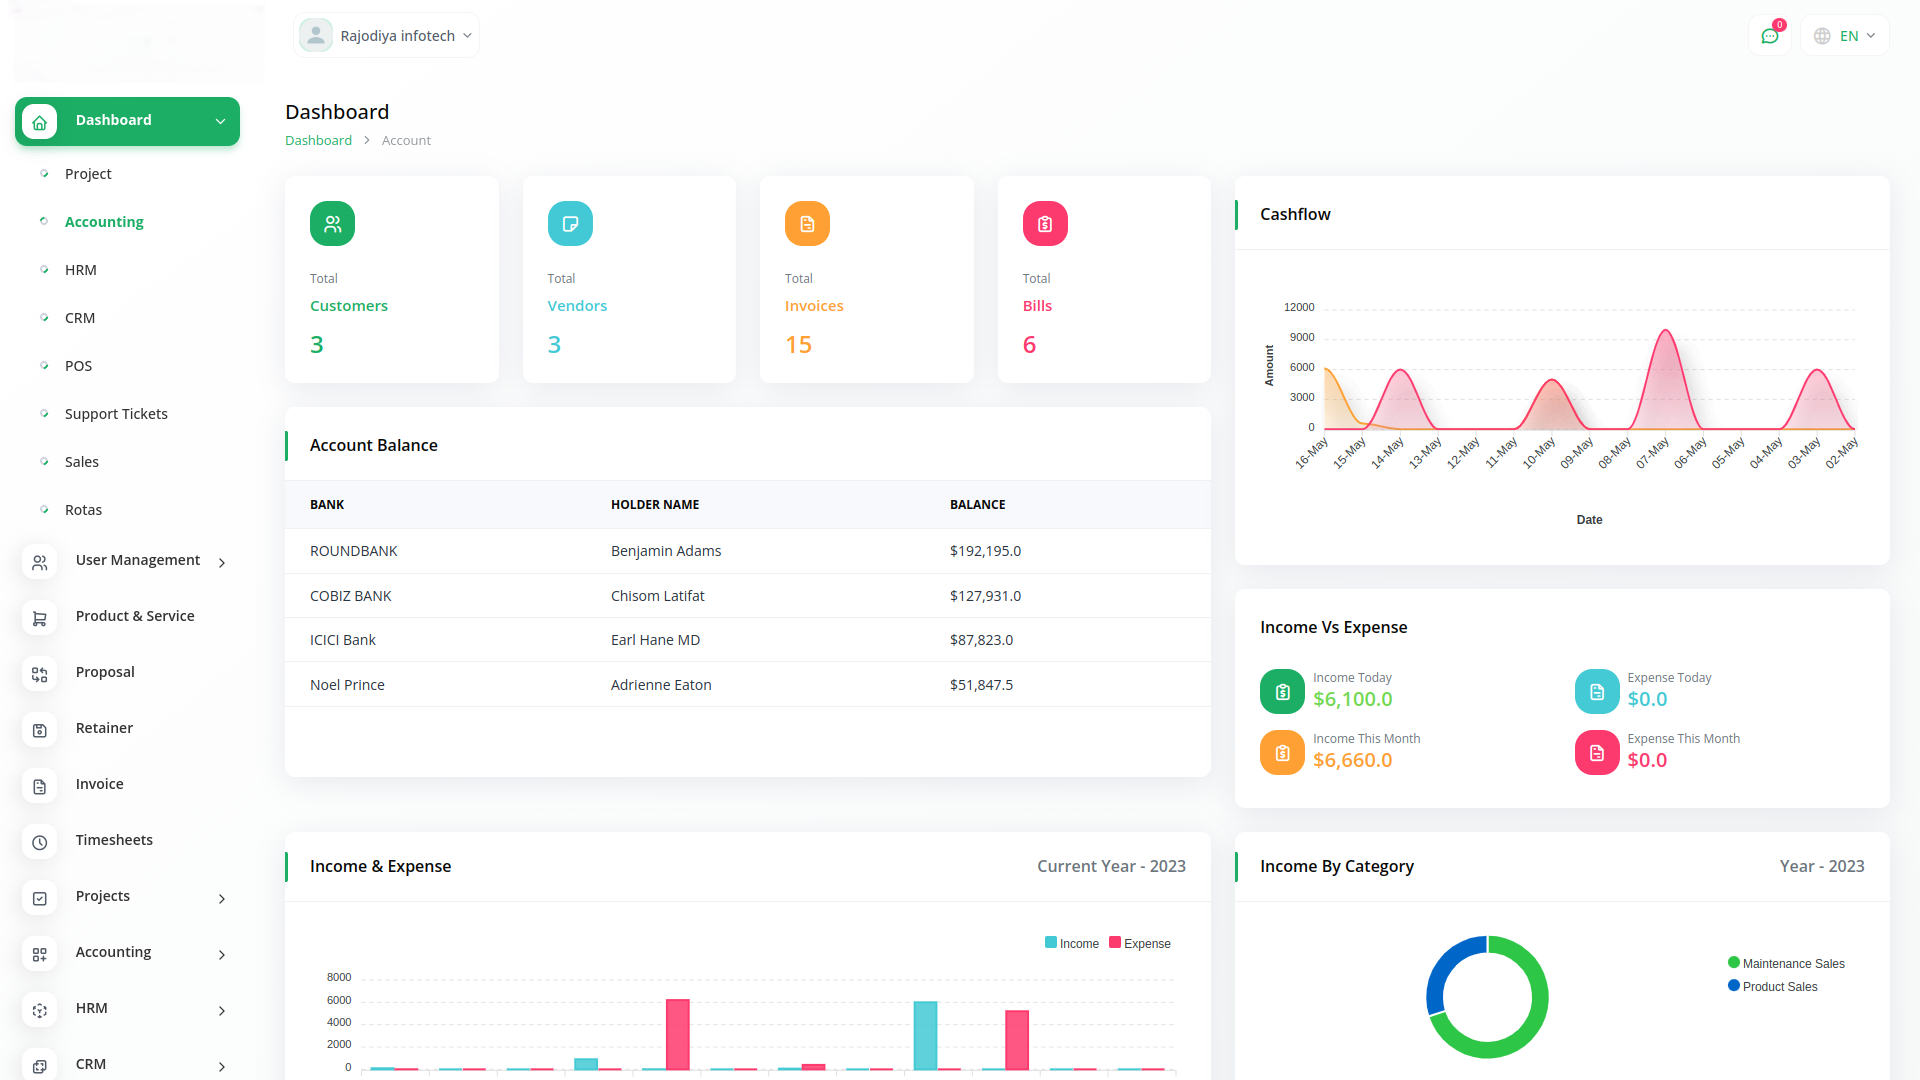The width and height of the screenshot is (1920, 1080).
Task: Open the Rajodiya infotech company selector
Action: pyautogui.click(x=386, y=34)
